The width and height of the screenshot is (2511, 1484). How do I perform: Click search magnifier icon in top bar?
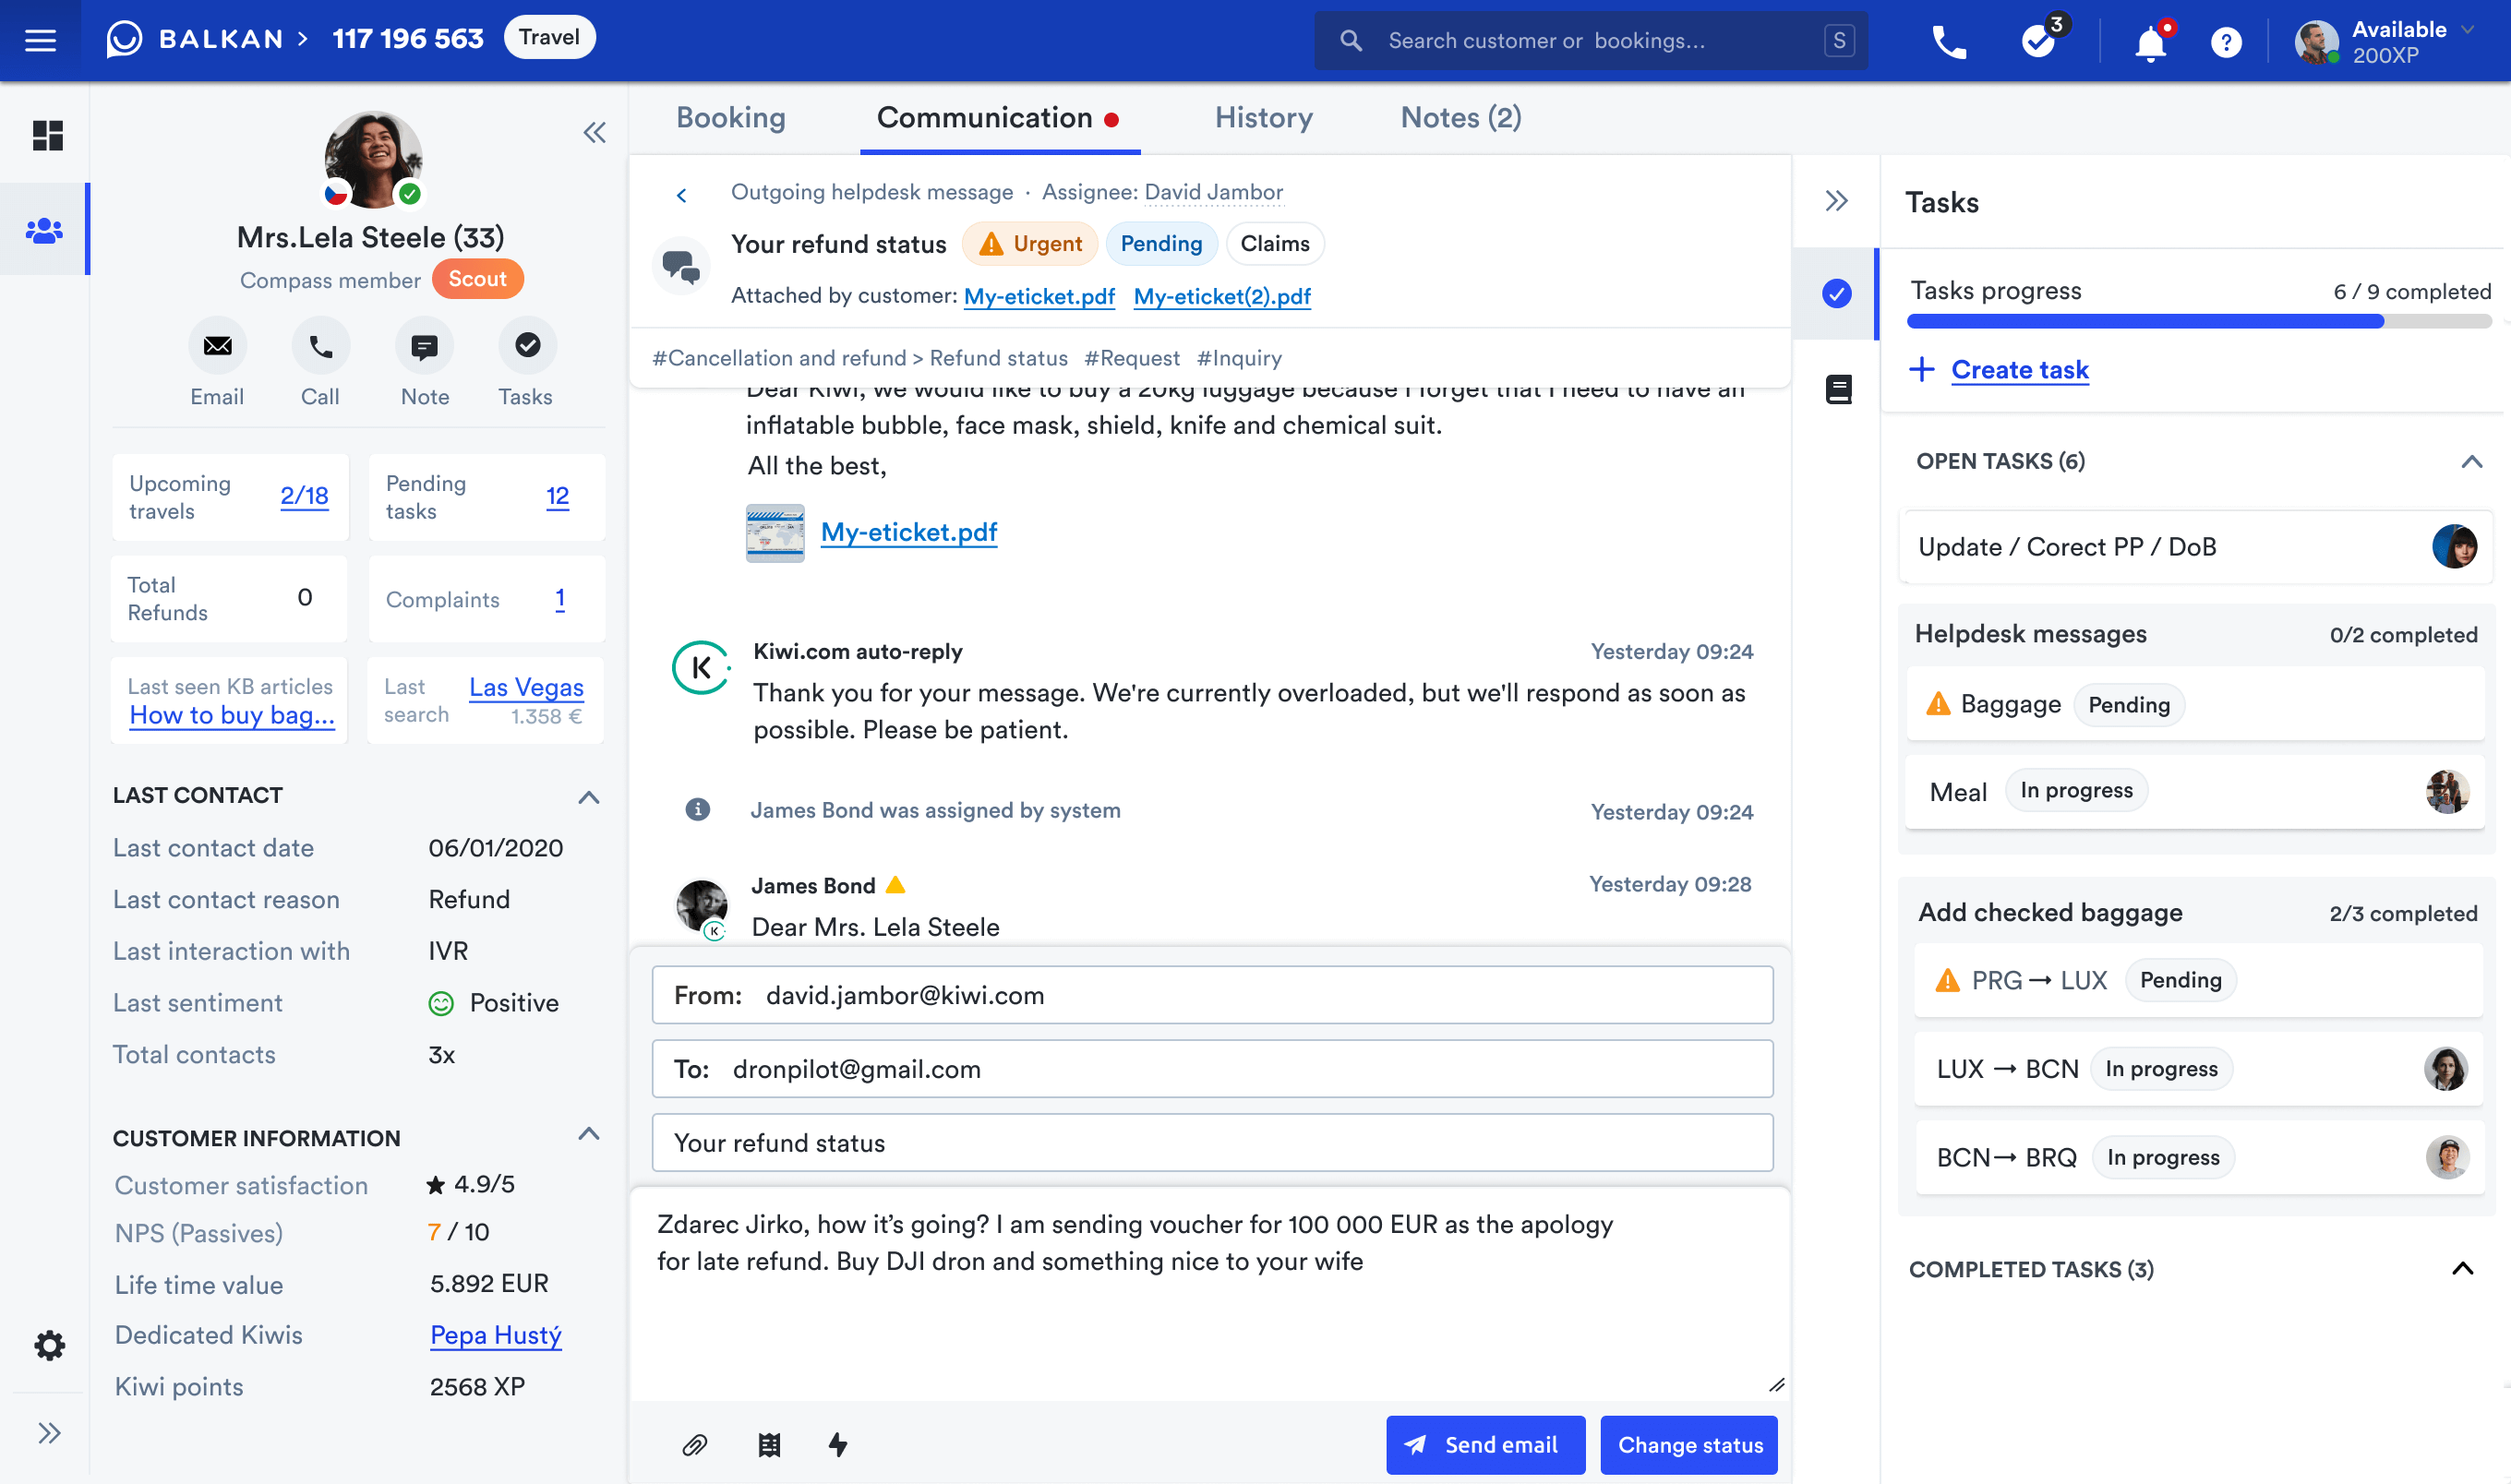tap(1351, 40)
